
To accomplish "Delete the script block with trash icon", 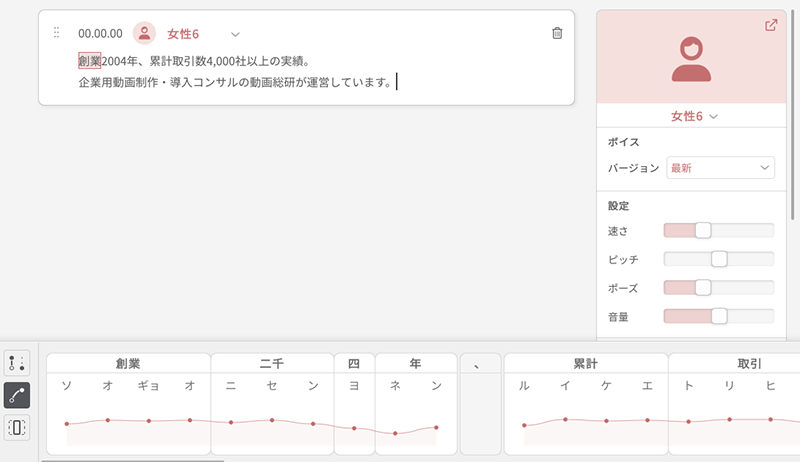I will tap(557, 33).
